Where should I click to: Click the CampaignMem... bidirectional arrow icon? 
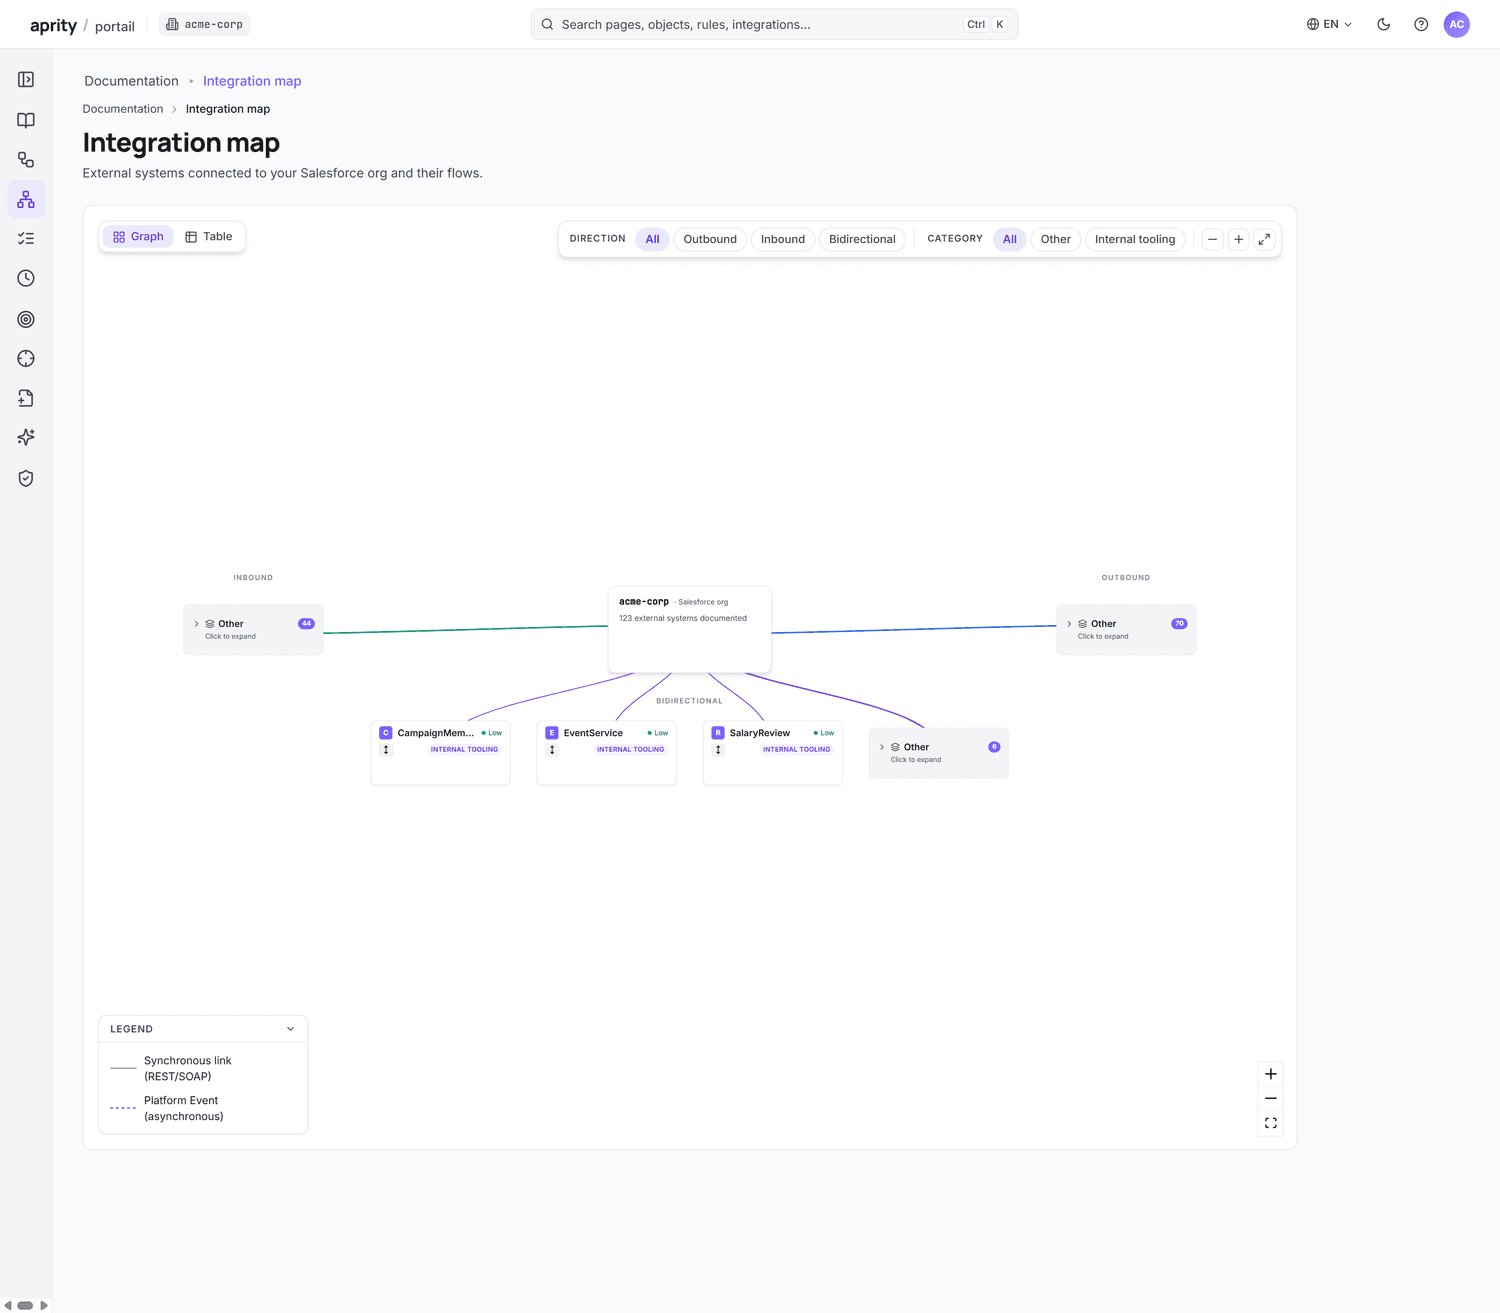386,750
